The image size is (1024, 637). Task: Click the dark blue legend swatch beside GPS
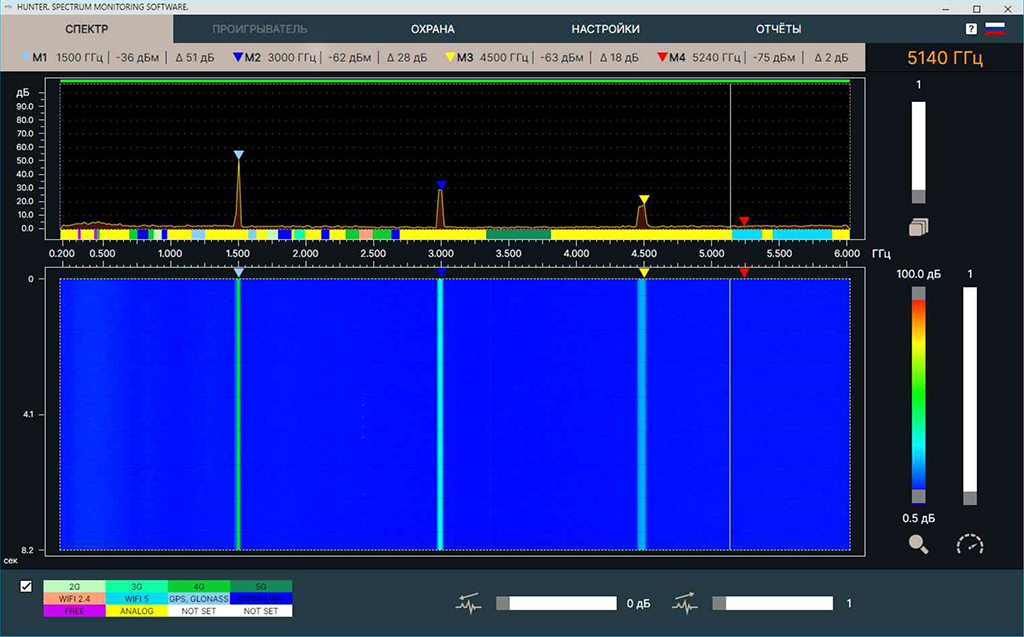click(261, 598)
